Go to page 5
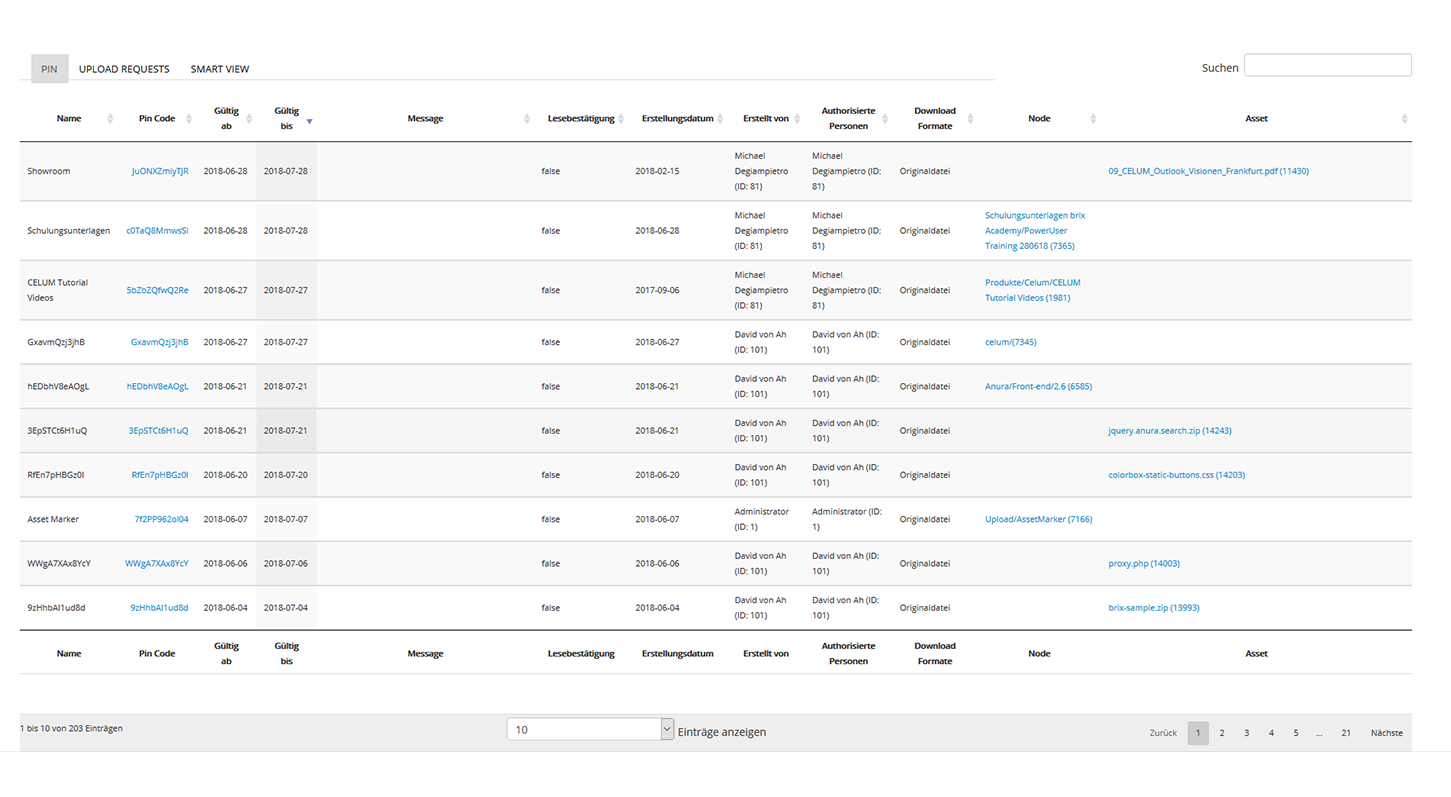Image resolution: width=1451 pixels, height=797 pixels. pyautogui.click(x=1296, y=733)
